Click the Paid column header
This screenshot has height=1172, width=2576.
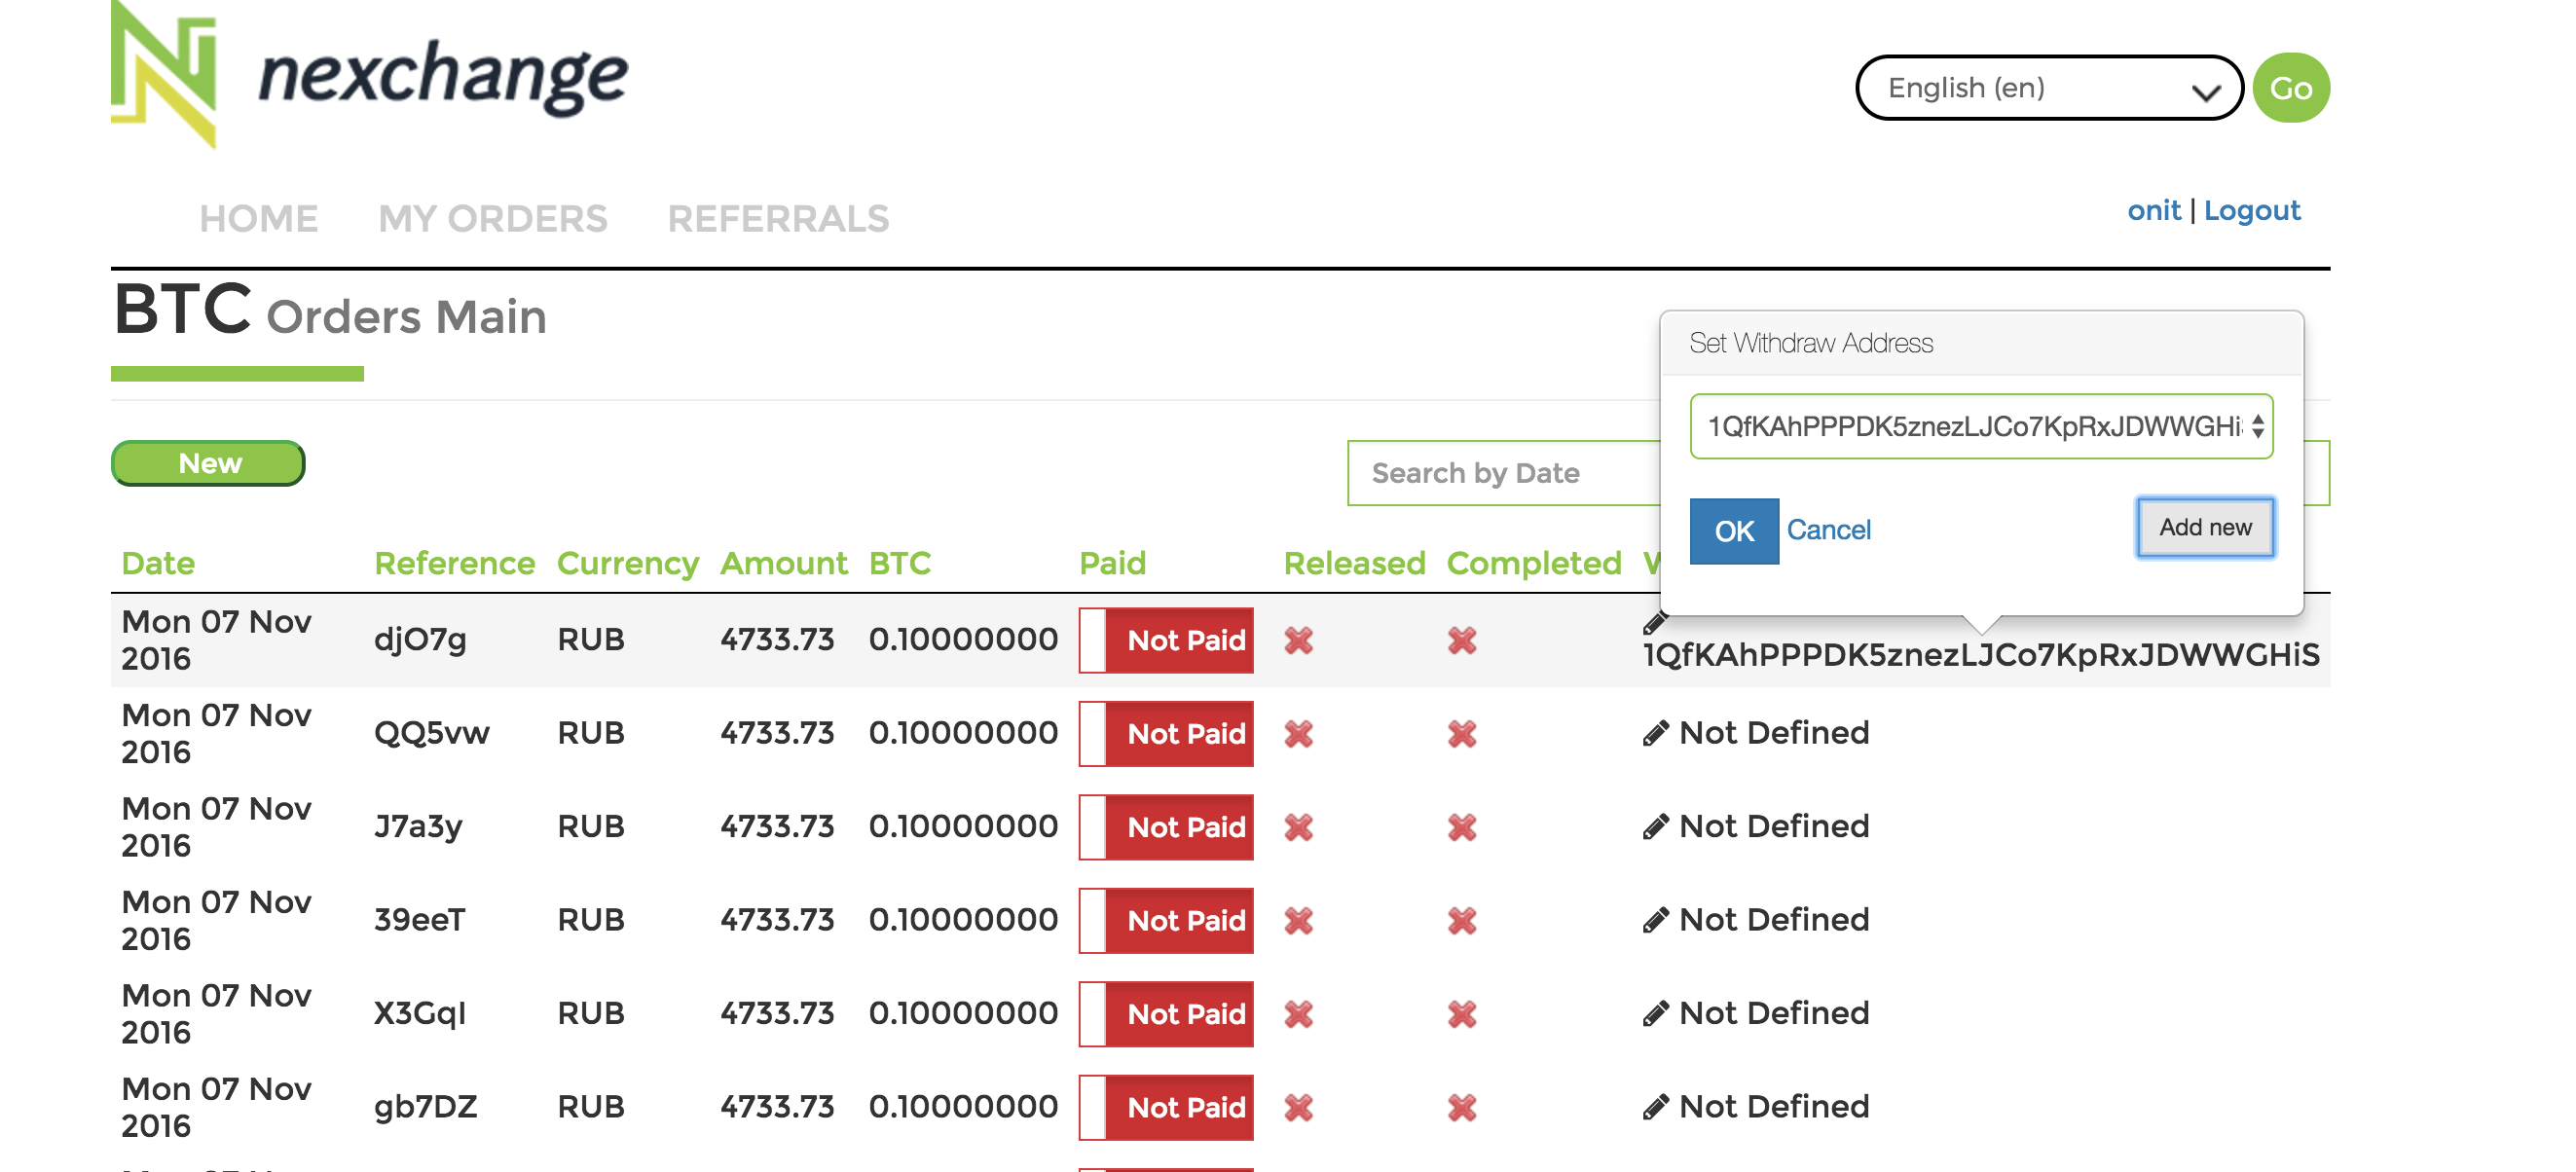1112,564
